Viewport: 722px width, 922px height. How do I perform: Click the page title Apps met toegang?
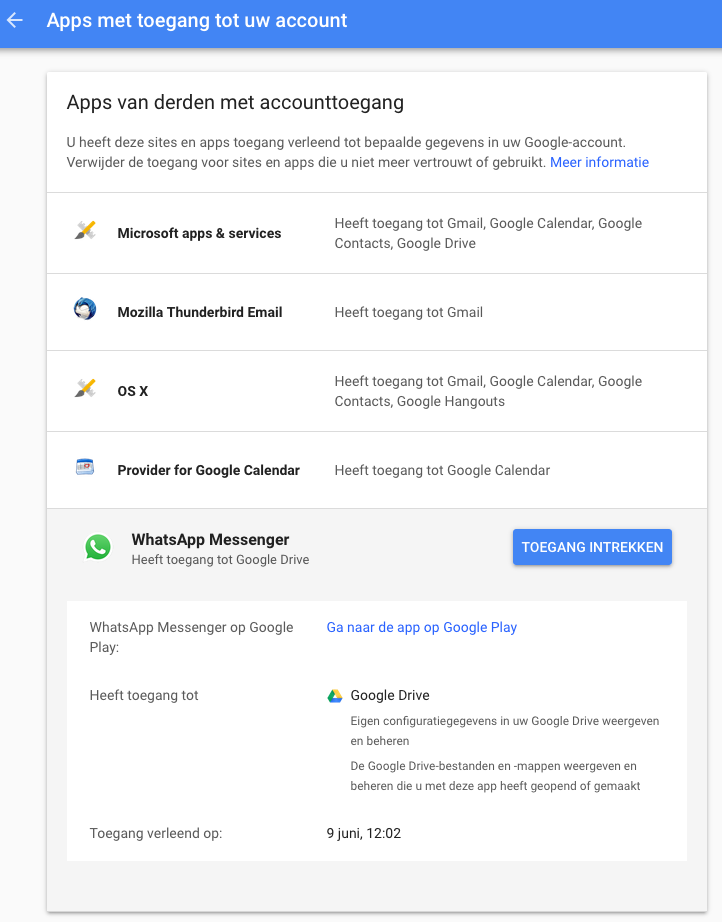tap(197, 20)
